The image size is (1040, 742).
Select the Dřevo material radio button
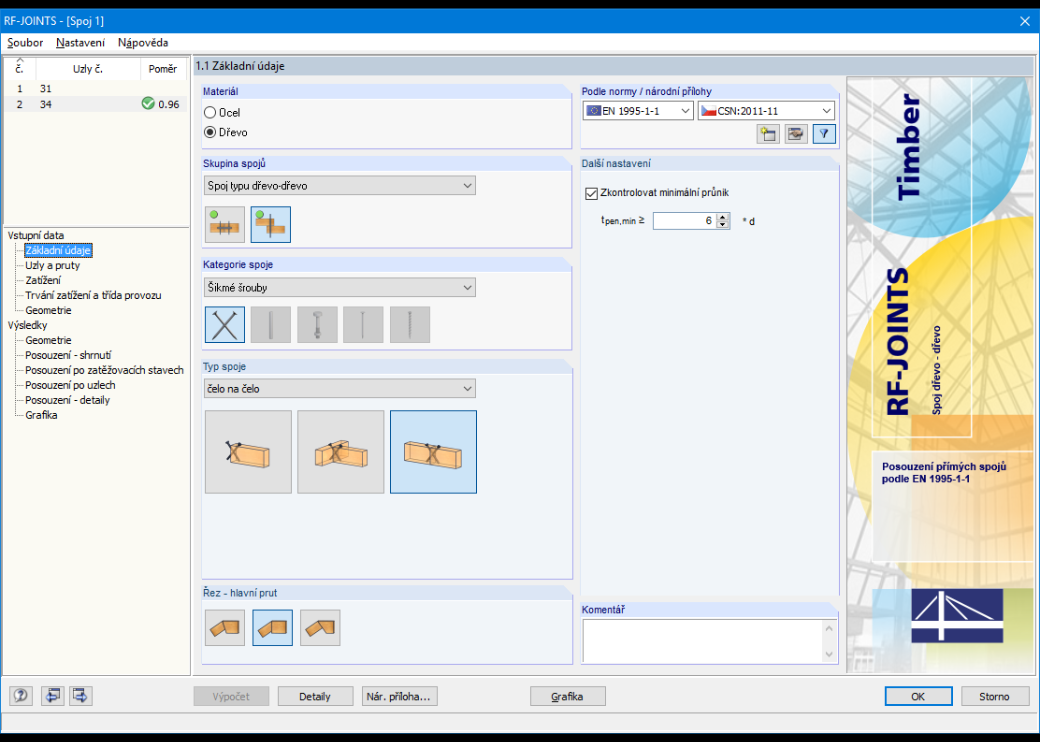(210, 132)
